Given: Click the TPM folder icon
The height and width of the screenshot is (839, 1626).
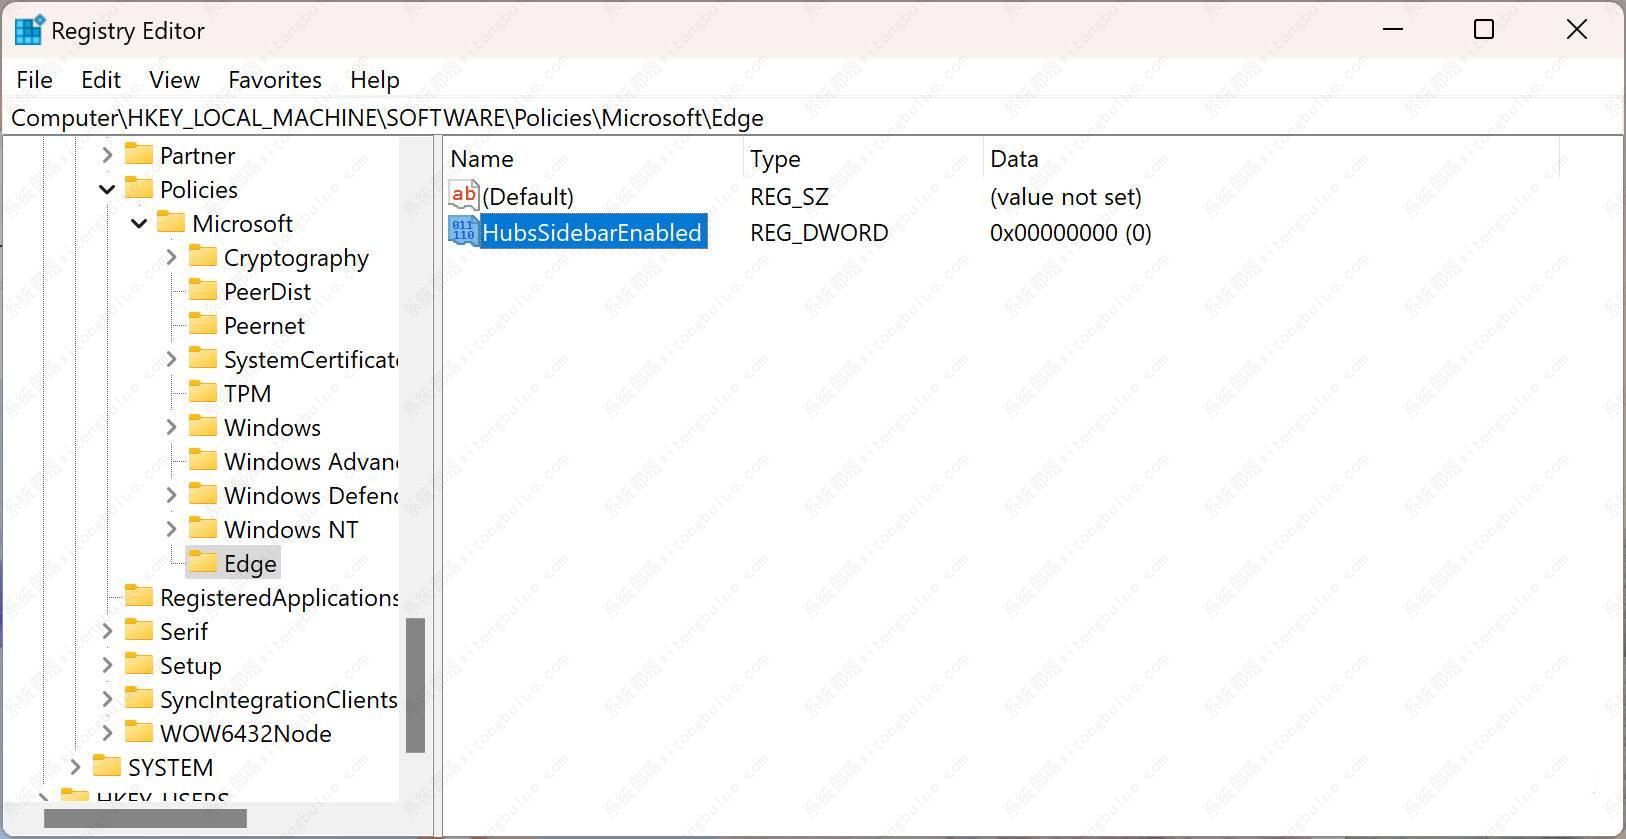Looking at the screenshot, I should pyautogui.click(x=203, y=393).
